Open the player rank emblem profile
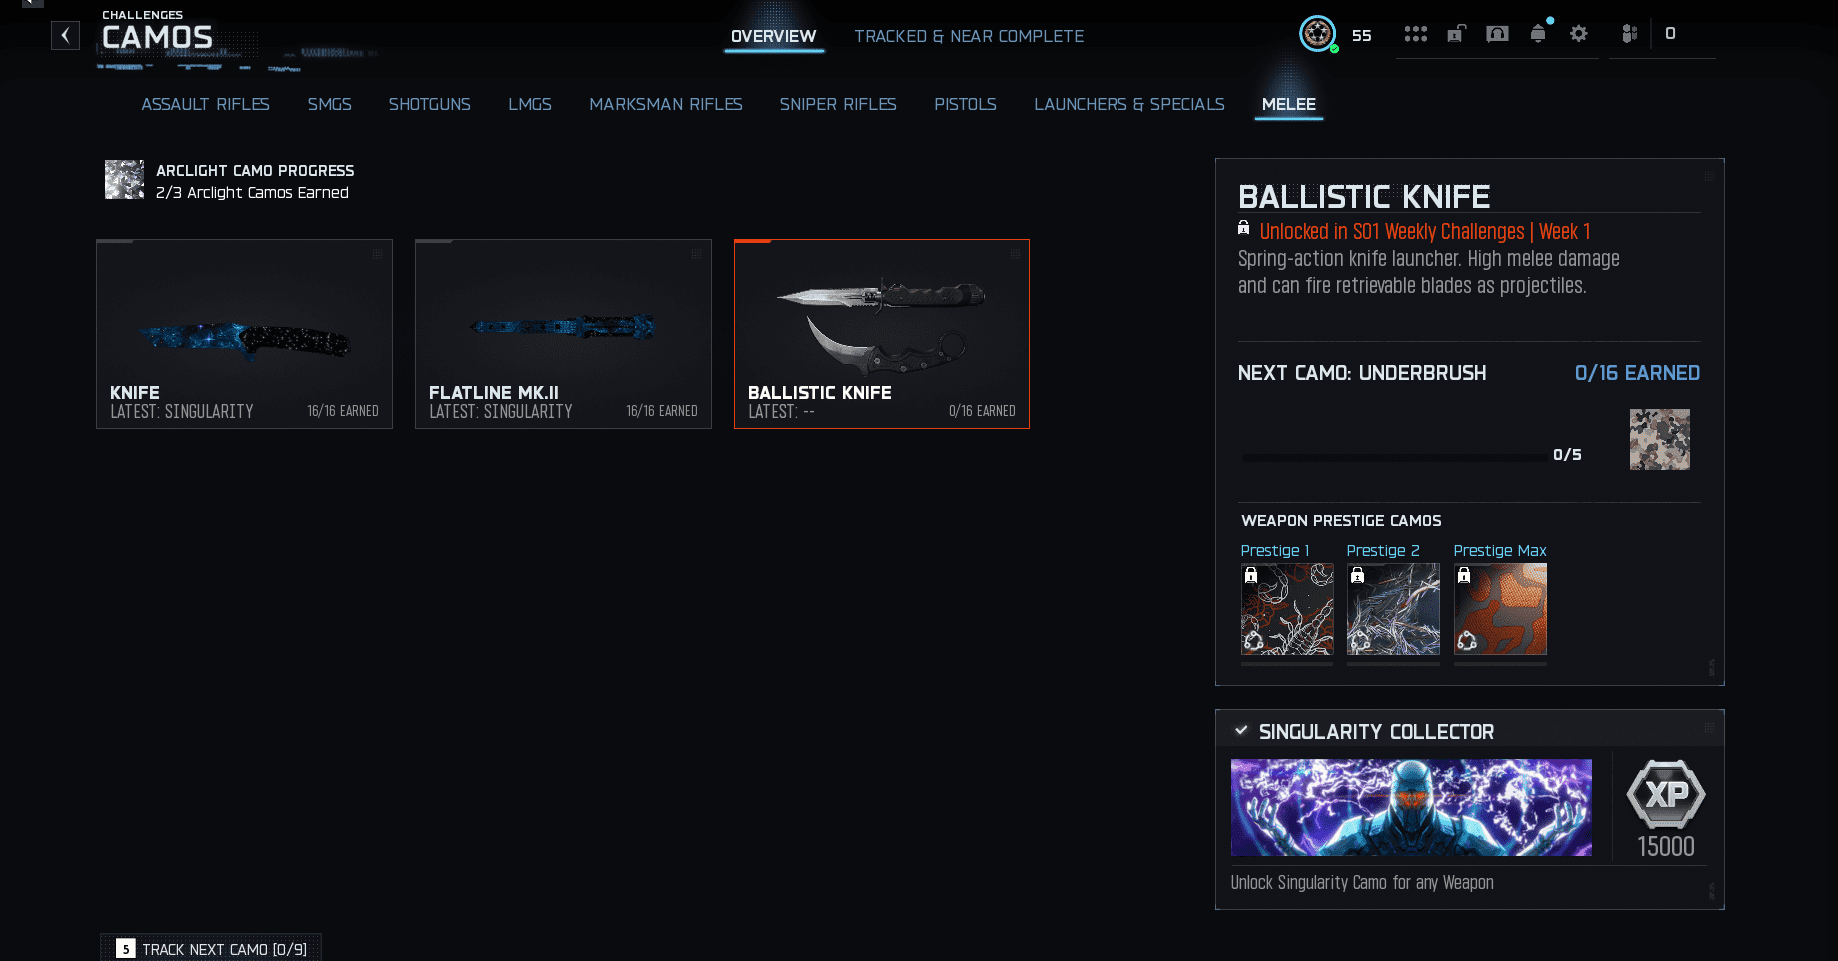The height and width of the screenshot is (961, 1838). [x=1317, y=34]
